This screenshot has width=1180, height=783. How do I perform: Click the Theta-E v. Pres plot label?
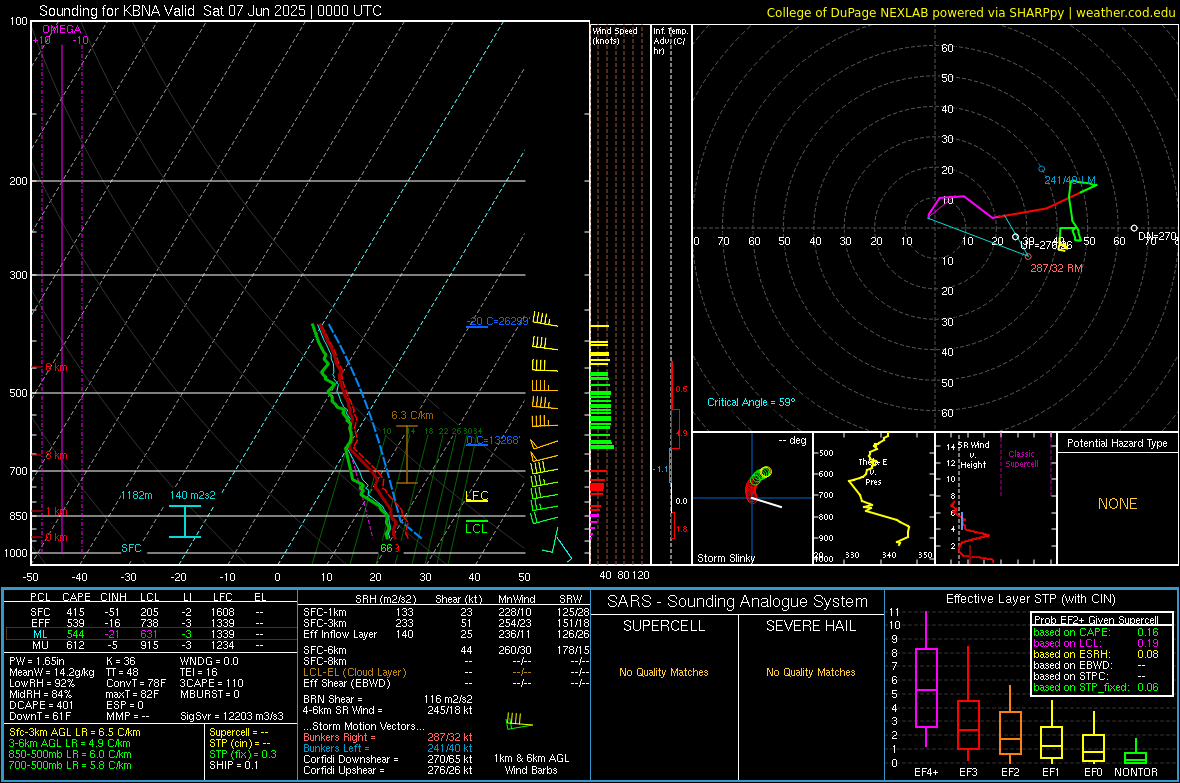873,471
